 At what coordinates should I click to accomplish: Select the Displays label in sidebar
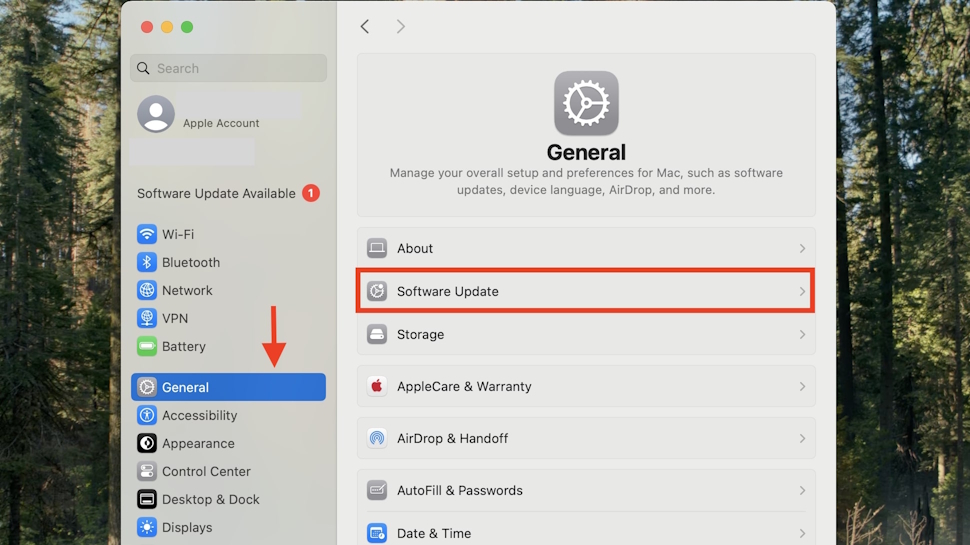click(x=187, y=528)
